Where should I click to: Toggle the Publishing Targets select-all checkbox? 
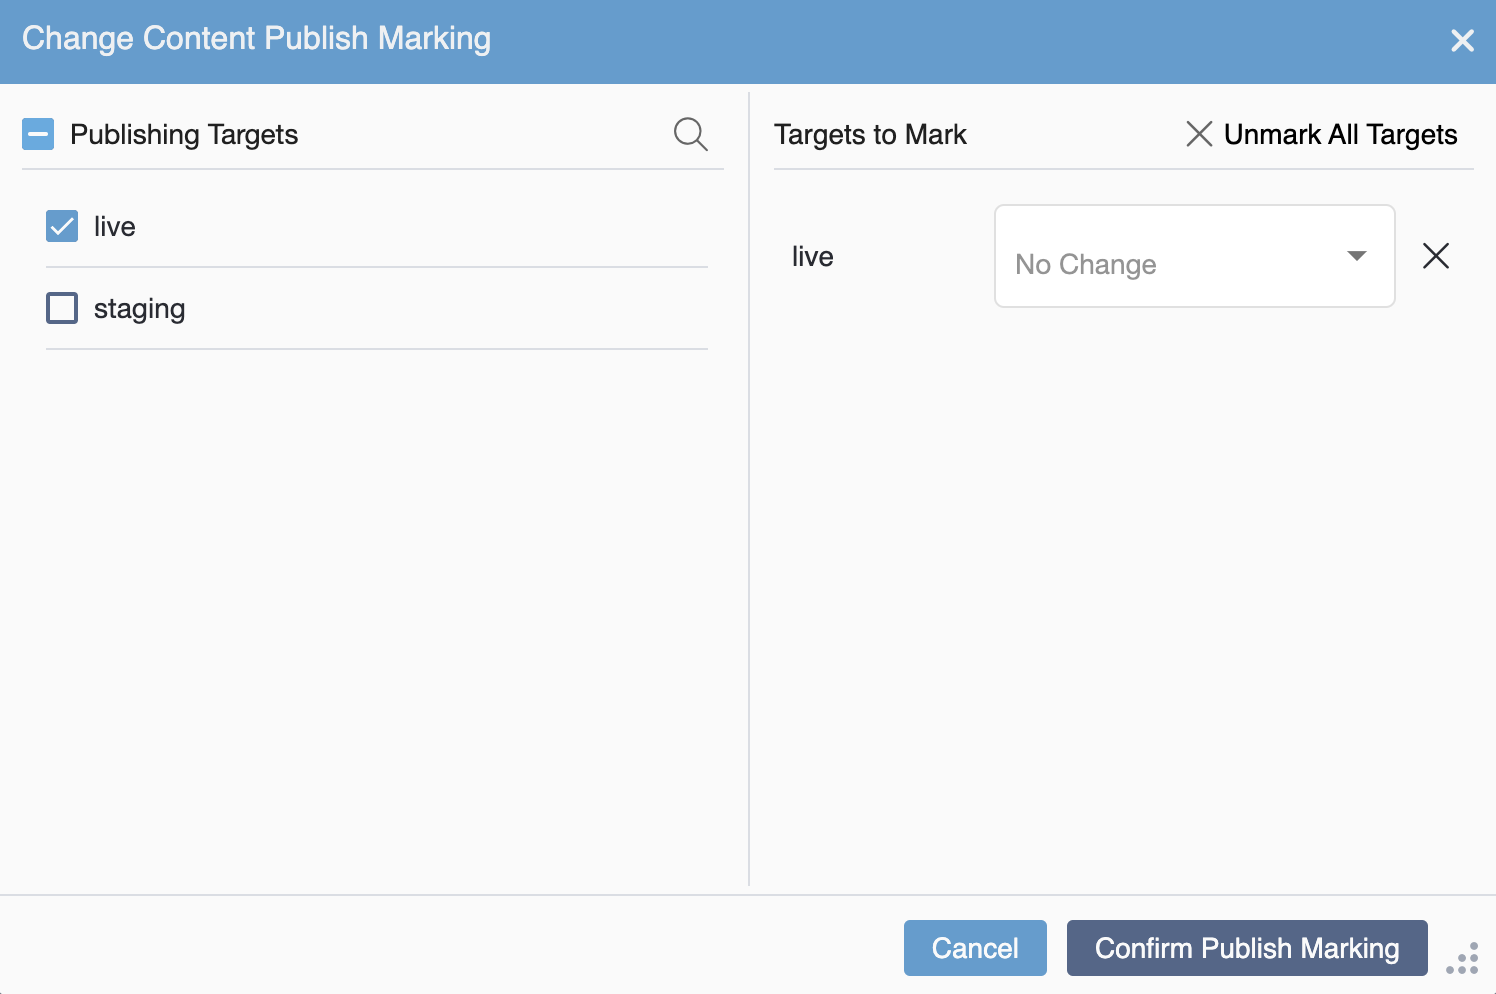[x=38, y=134]
